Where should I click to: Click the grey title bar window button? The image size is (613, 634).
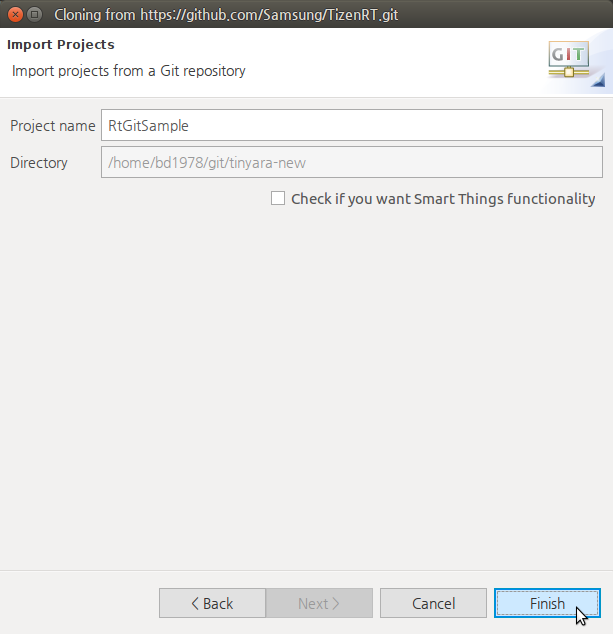[35, 14]
